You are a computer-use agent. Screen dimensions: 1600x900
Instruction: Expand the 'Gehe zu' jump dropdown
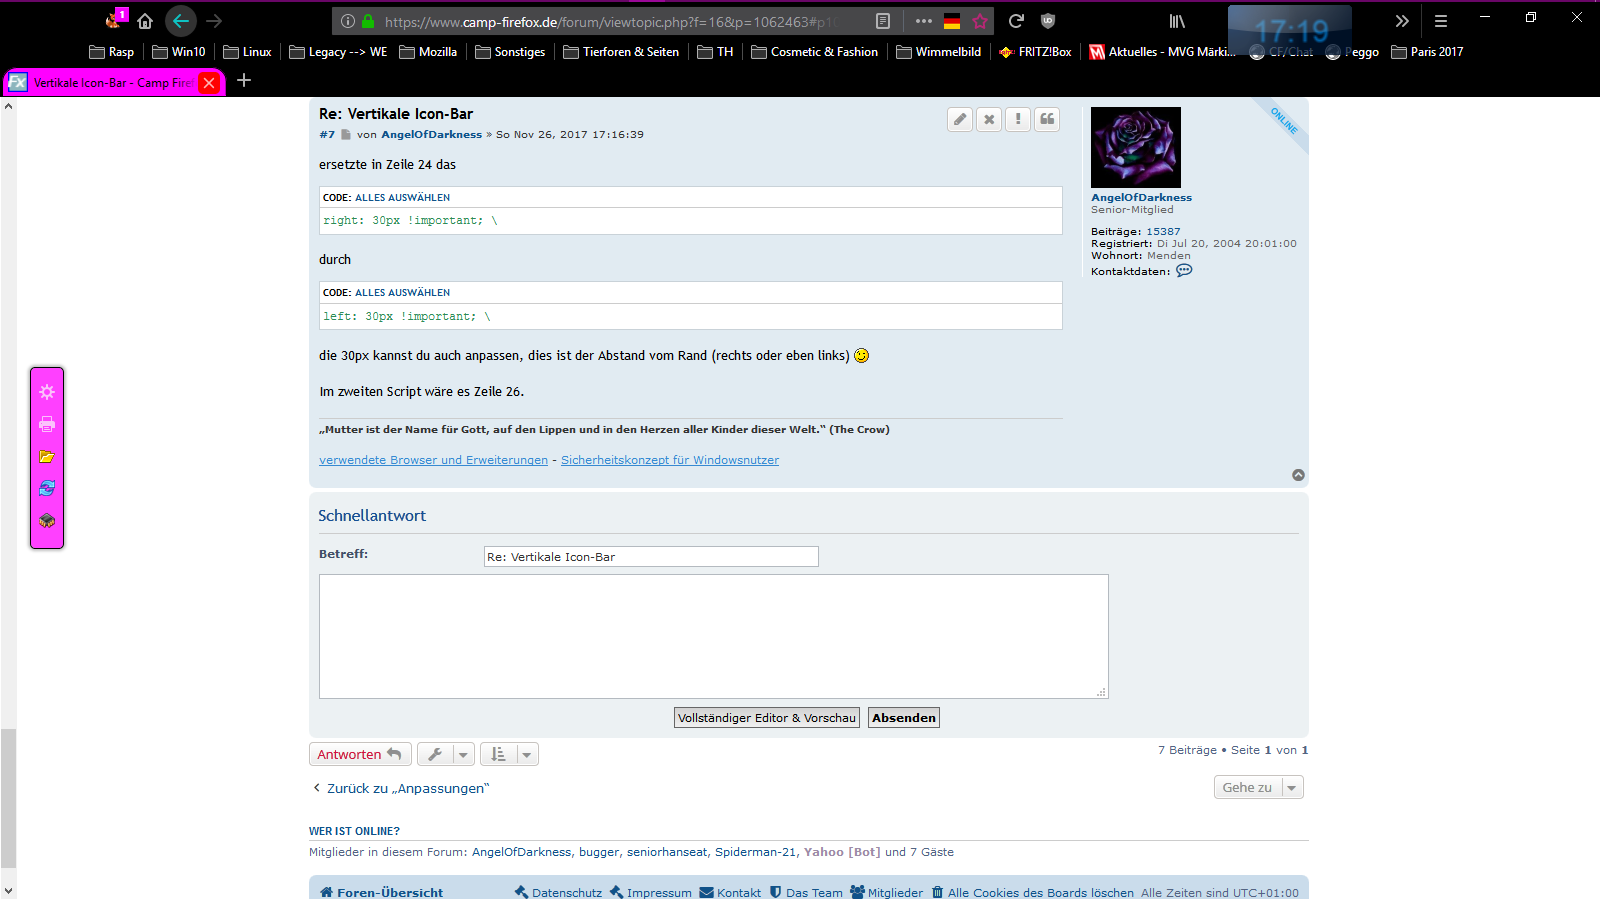point(1259,787)
